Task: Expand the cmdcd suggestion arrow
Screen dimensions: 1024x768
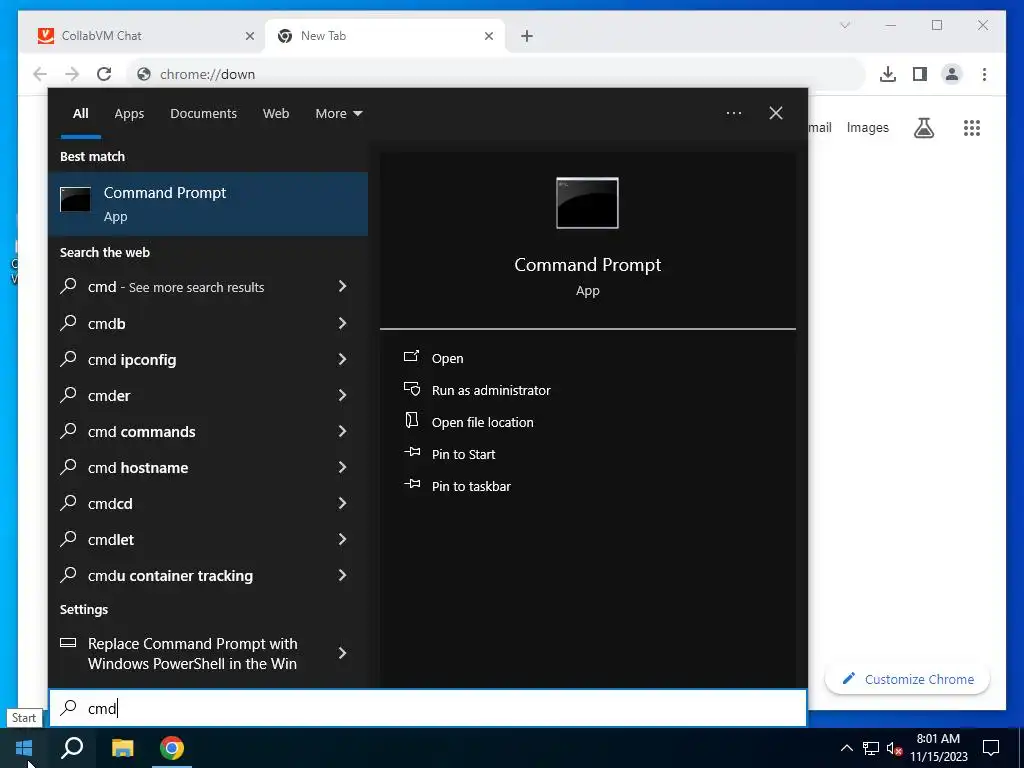Action: [342, 503]
